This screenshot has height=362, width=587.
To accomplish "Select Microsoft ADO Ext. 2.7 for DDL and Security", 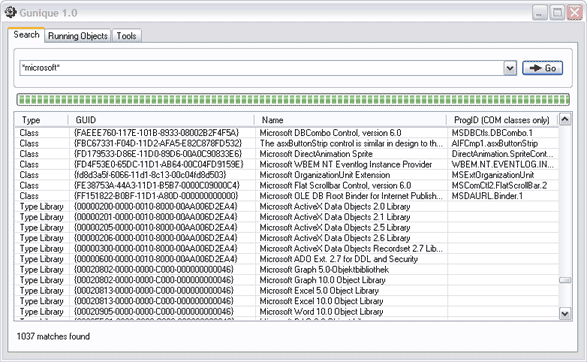I will click(x=338, y=259).
